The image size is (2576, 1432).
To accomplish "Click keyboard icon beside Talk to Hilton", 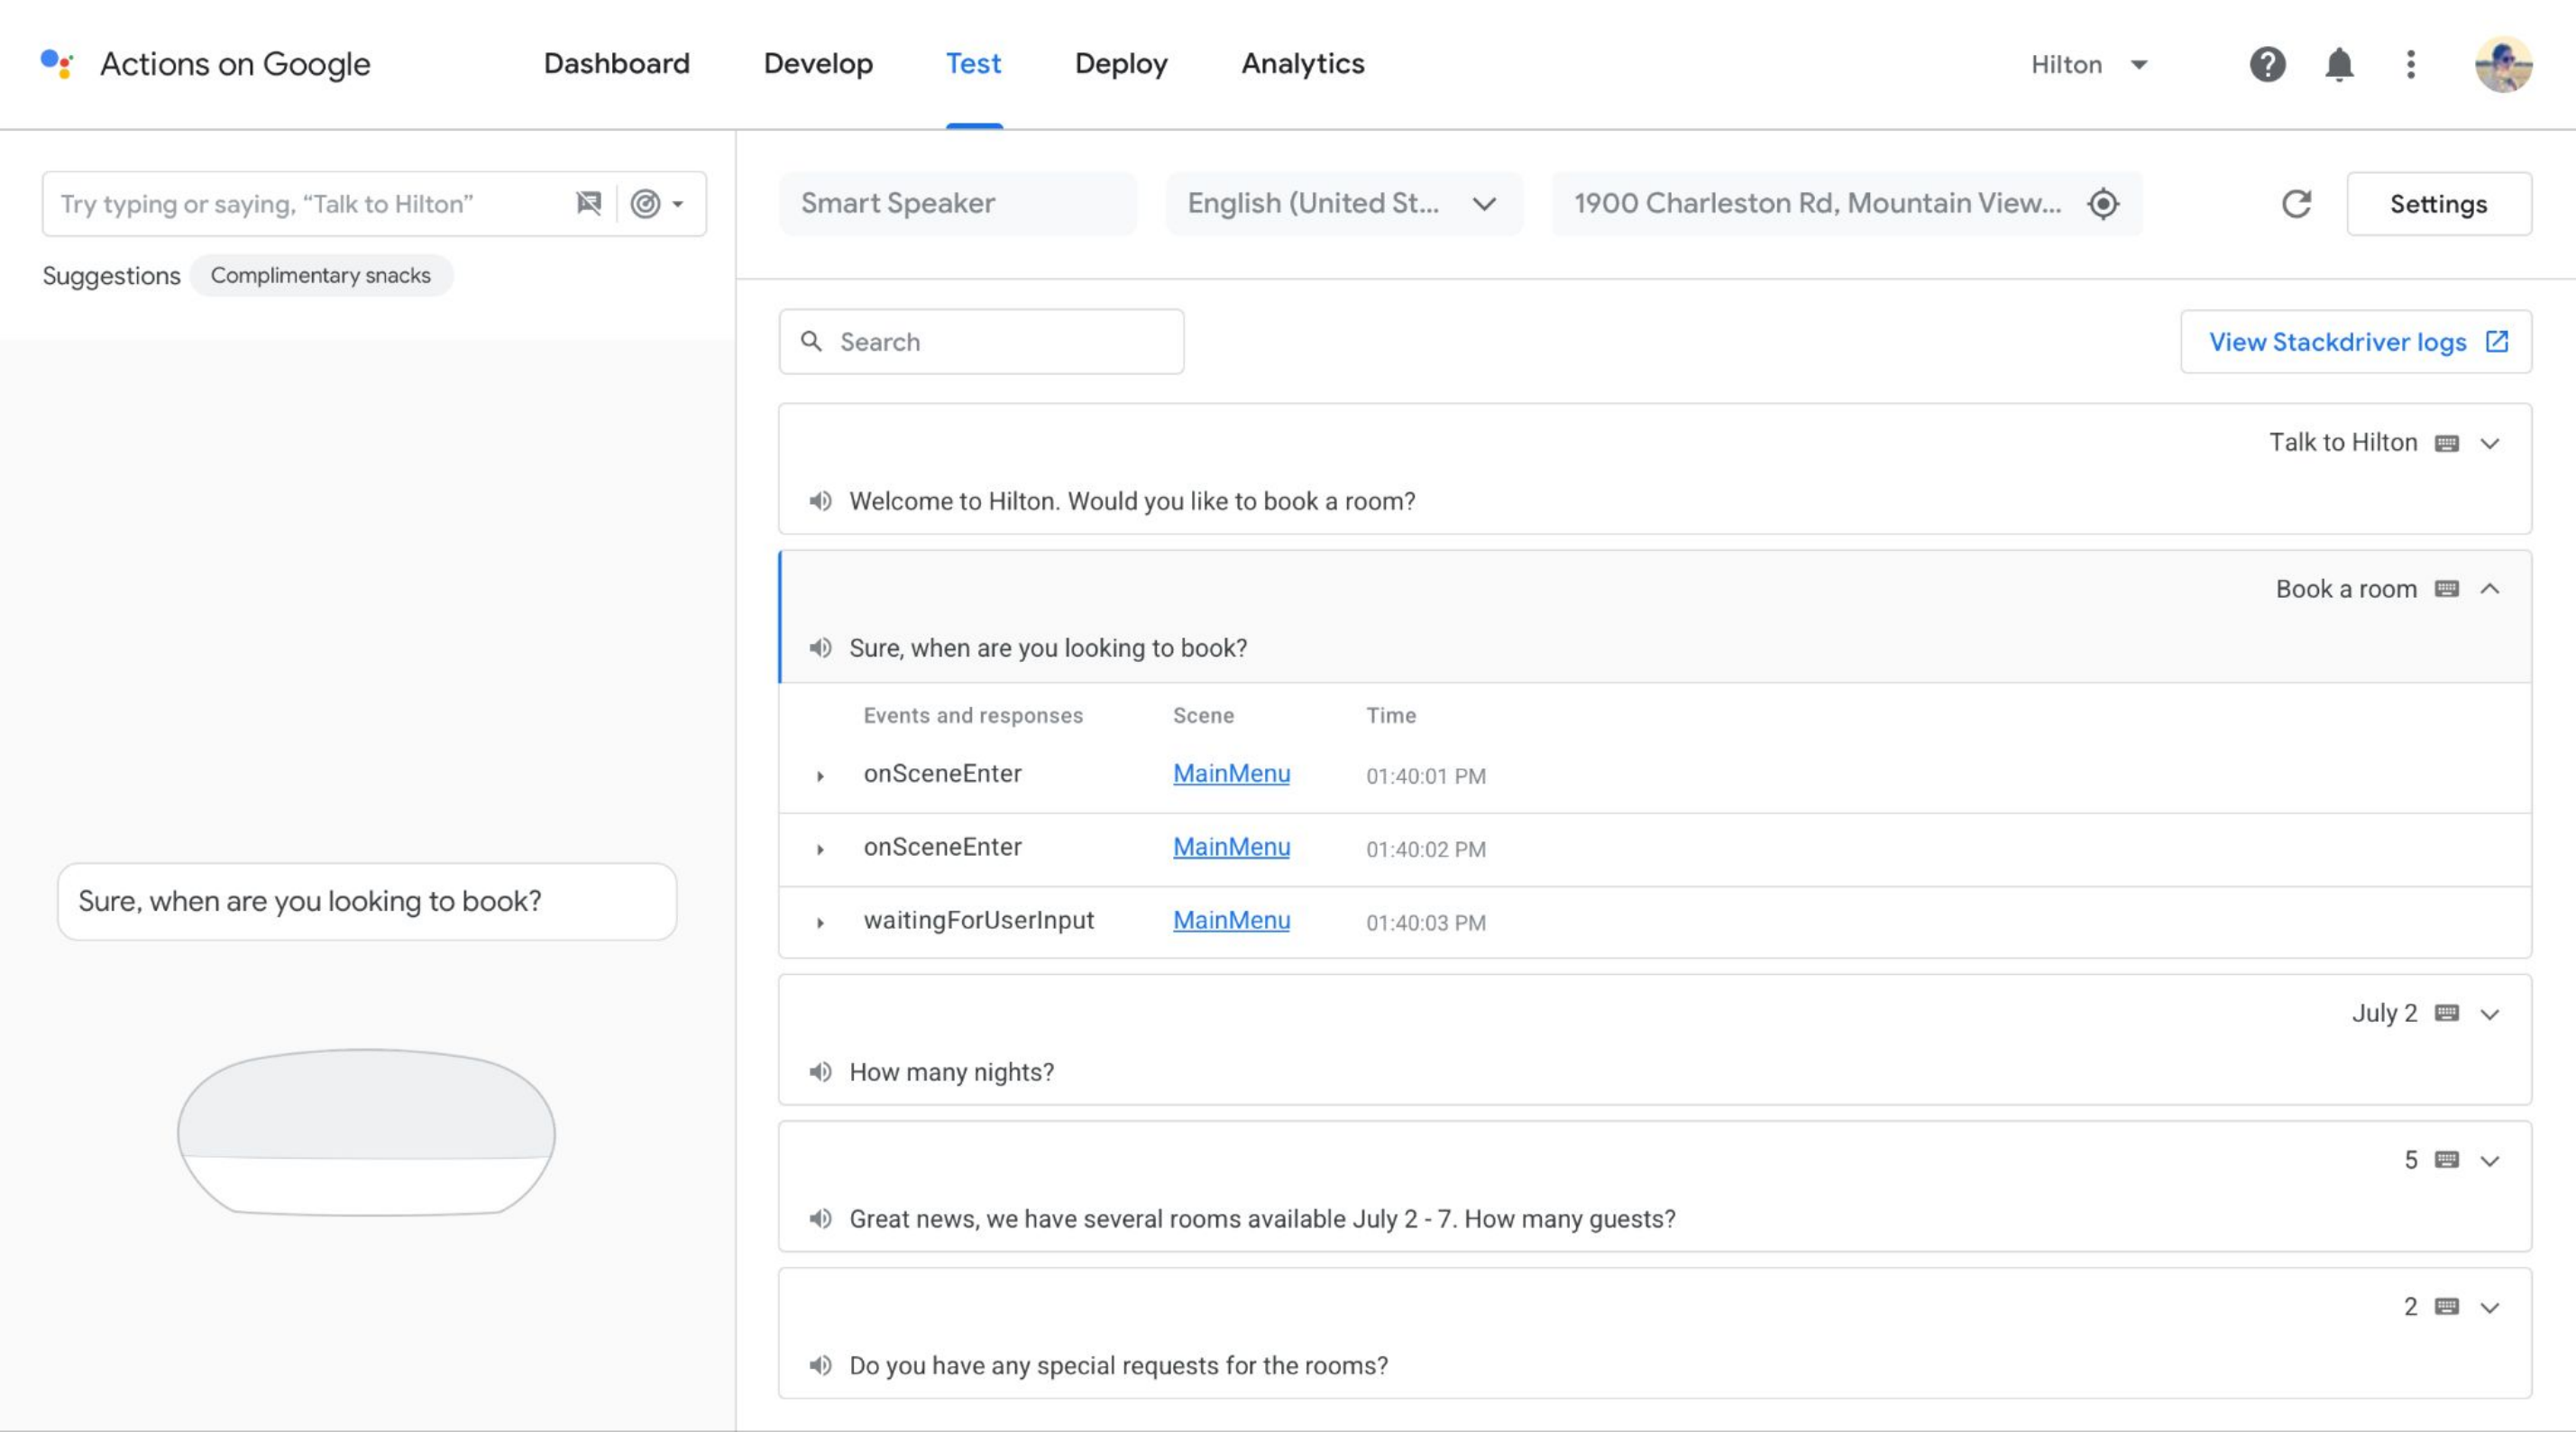I will 2447,443.
